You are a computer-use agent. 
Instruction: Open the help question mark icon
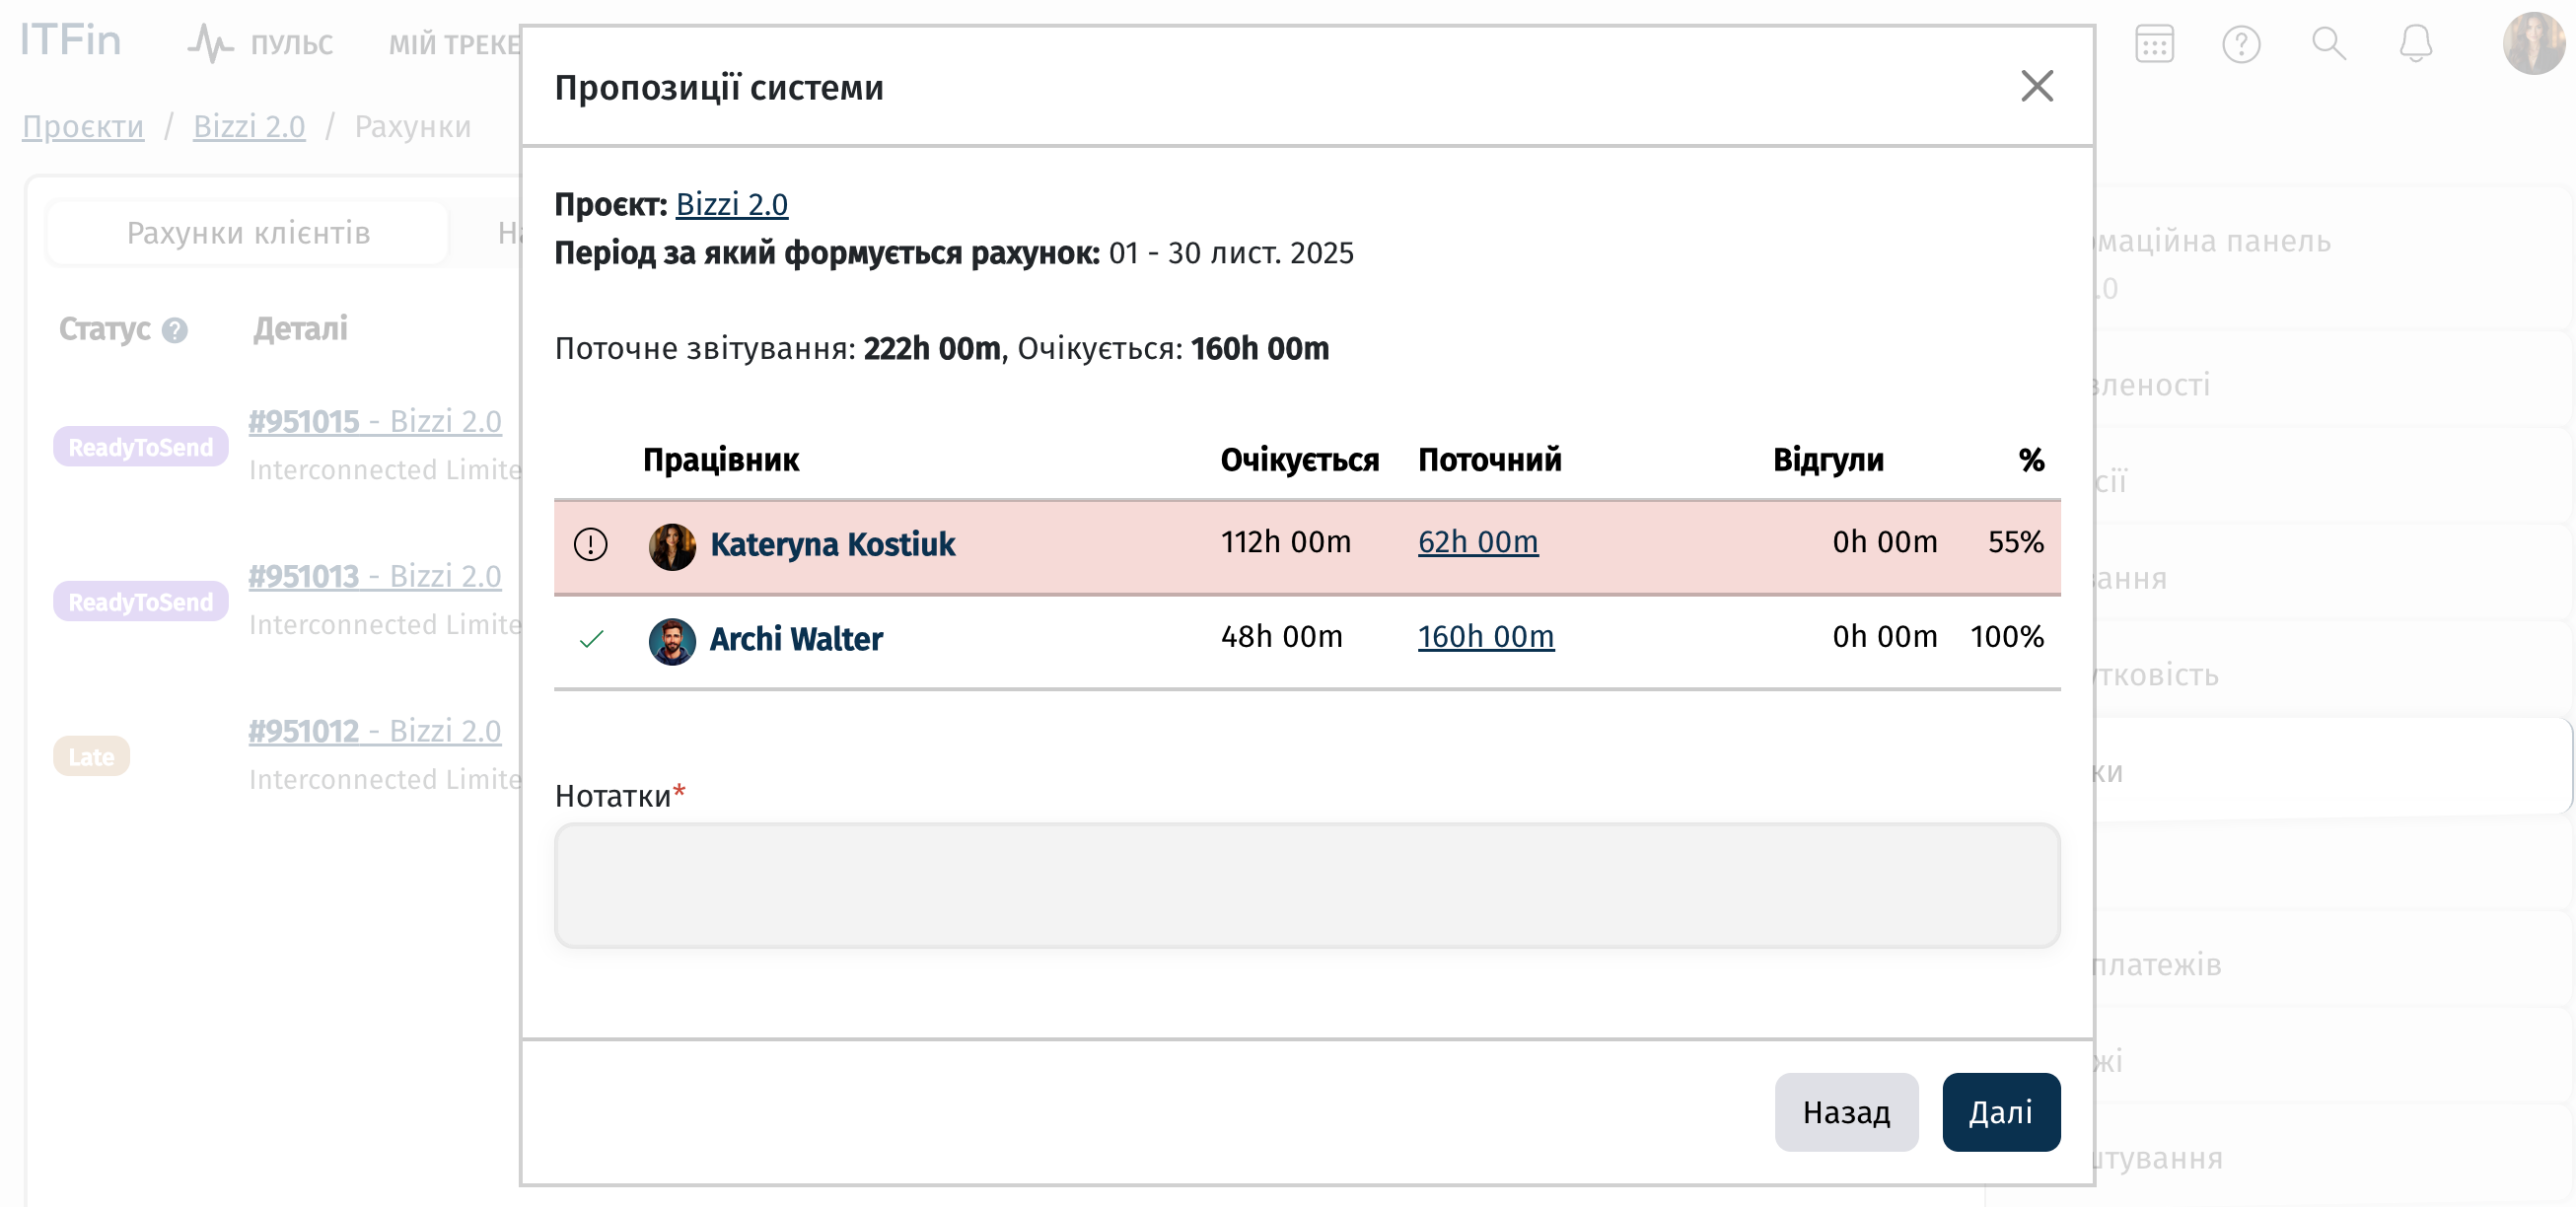pyautogui.click(x=2240, y=44)
